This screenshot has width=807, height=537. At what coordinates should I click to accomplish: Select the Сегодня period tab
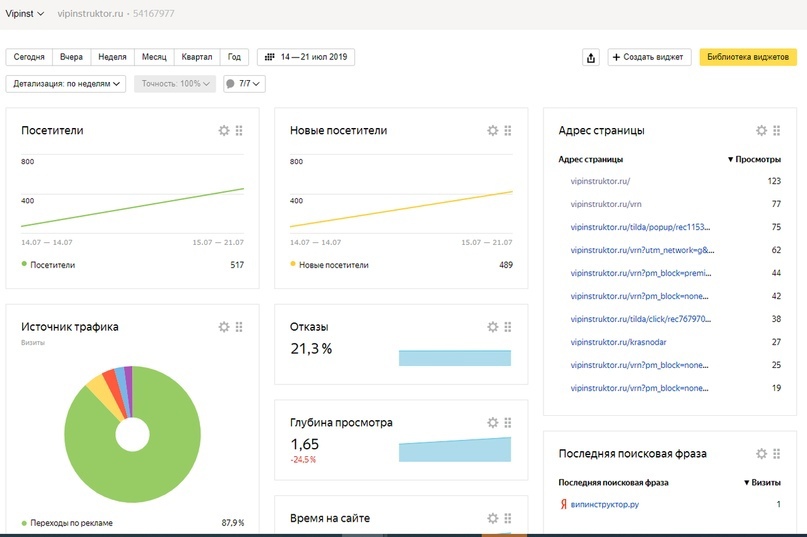29,57
